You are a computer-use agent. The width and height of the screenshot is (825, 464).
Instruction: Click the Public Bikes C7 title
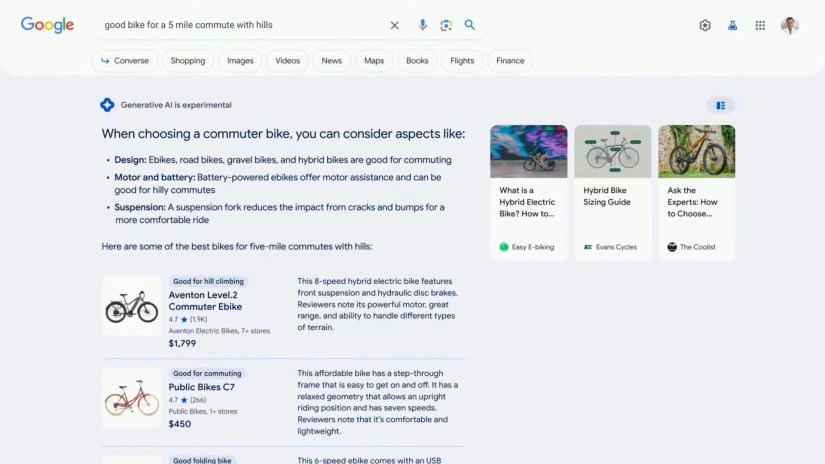[202, 387]
